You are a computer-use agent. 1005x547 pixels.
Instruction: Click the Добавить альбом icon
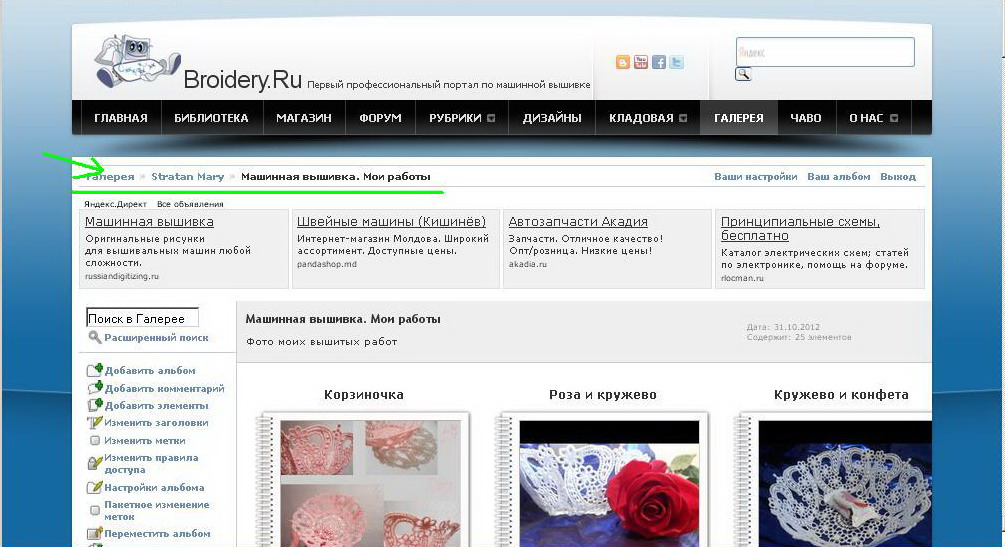click(x=95, y=370)
